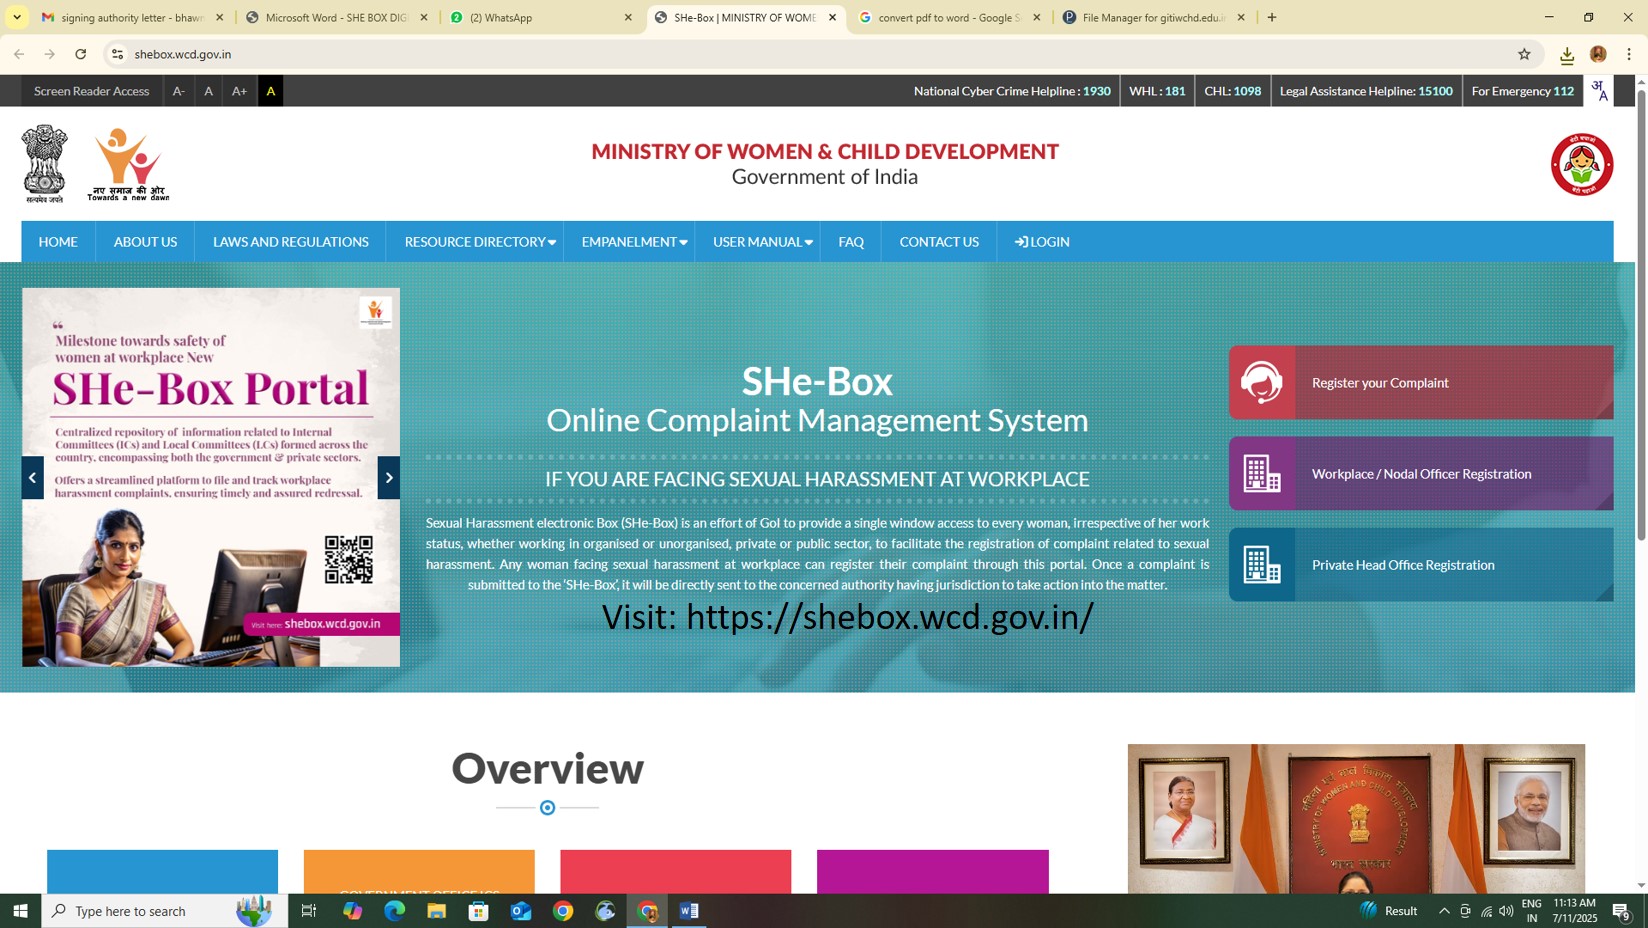Go to next carousel slide
The width and height of the screenshot is (1648, 928).
(389, 478)
